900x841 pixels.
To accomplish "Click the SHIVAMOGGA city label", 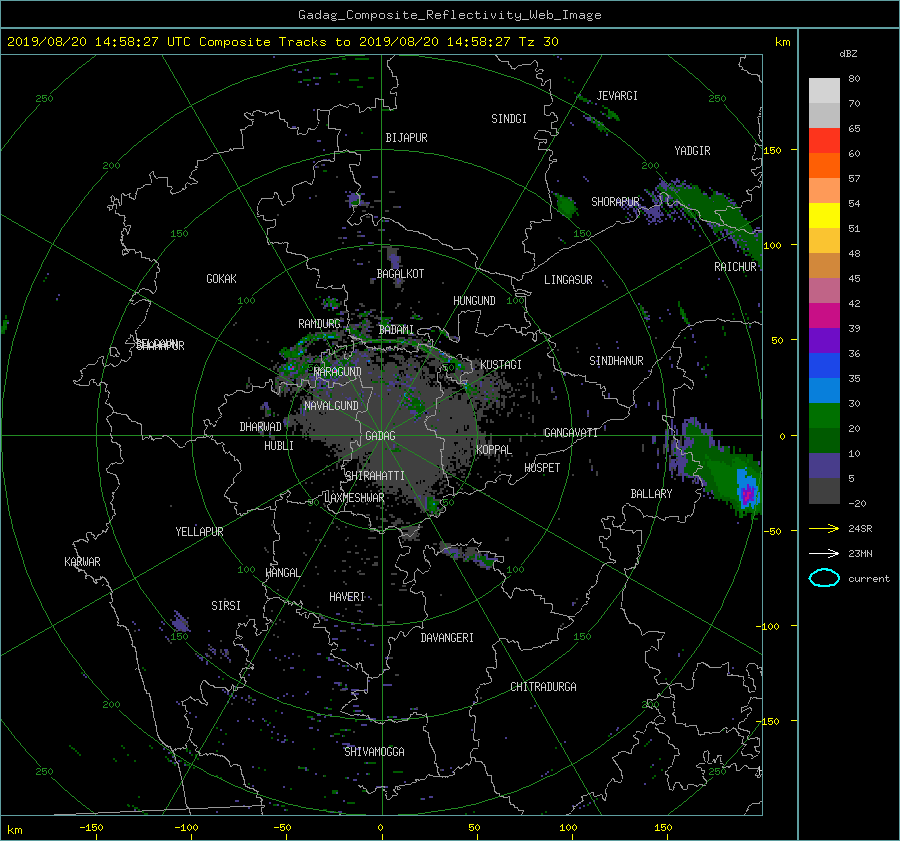I will point(374,752).
